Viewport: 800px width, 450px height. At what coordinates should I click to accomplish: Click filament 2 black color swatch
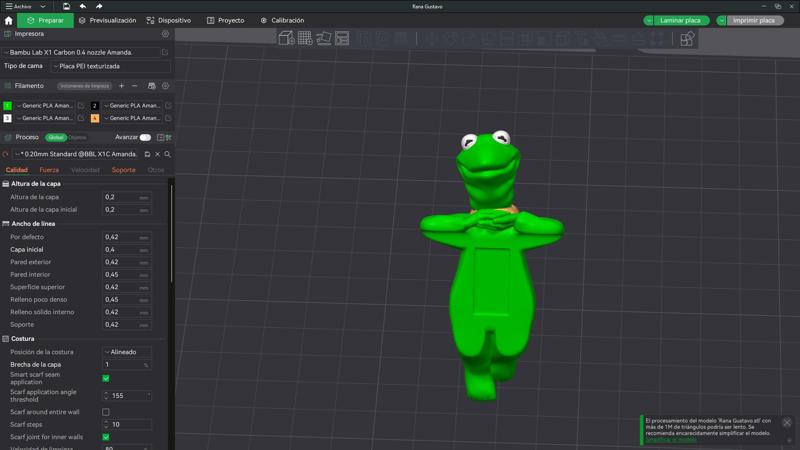(x=94, y=106)
